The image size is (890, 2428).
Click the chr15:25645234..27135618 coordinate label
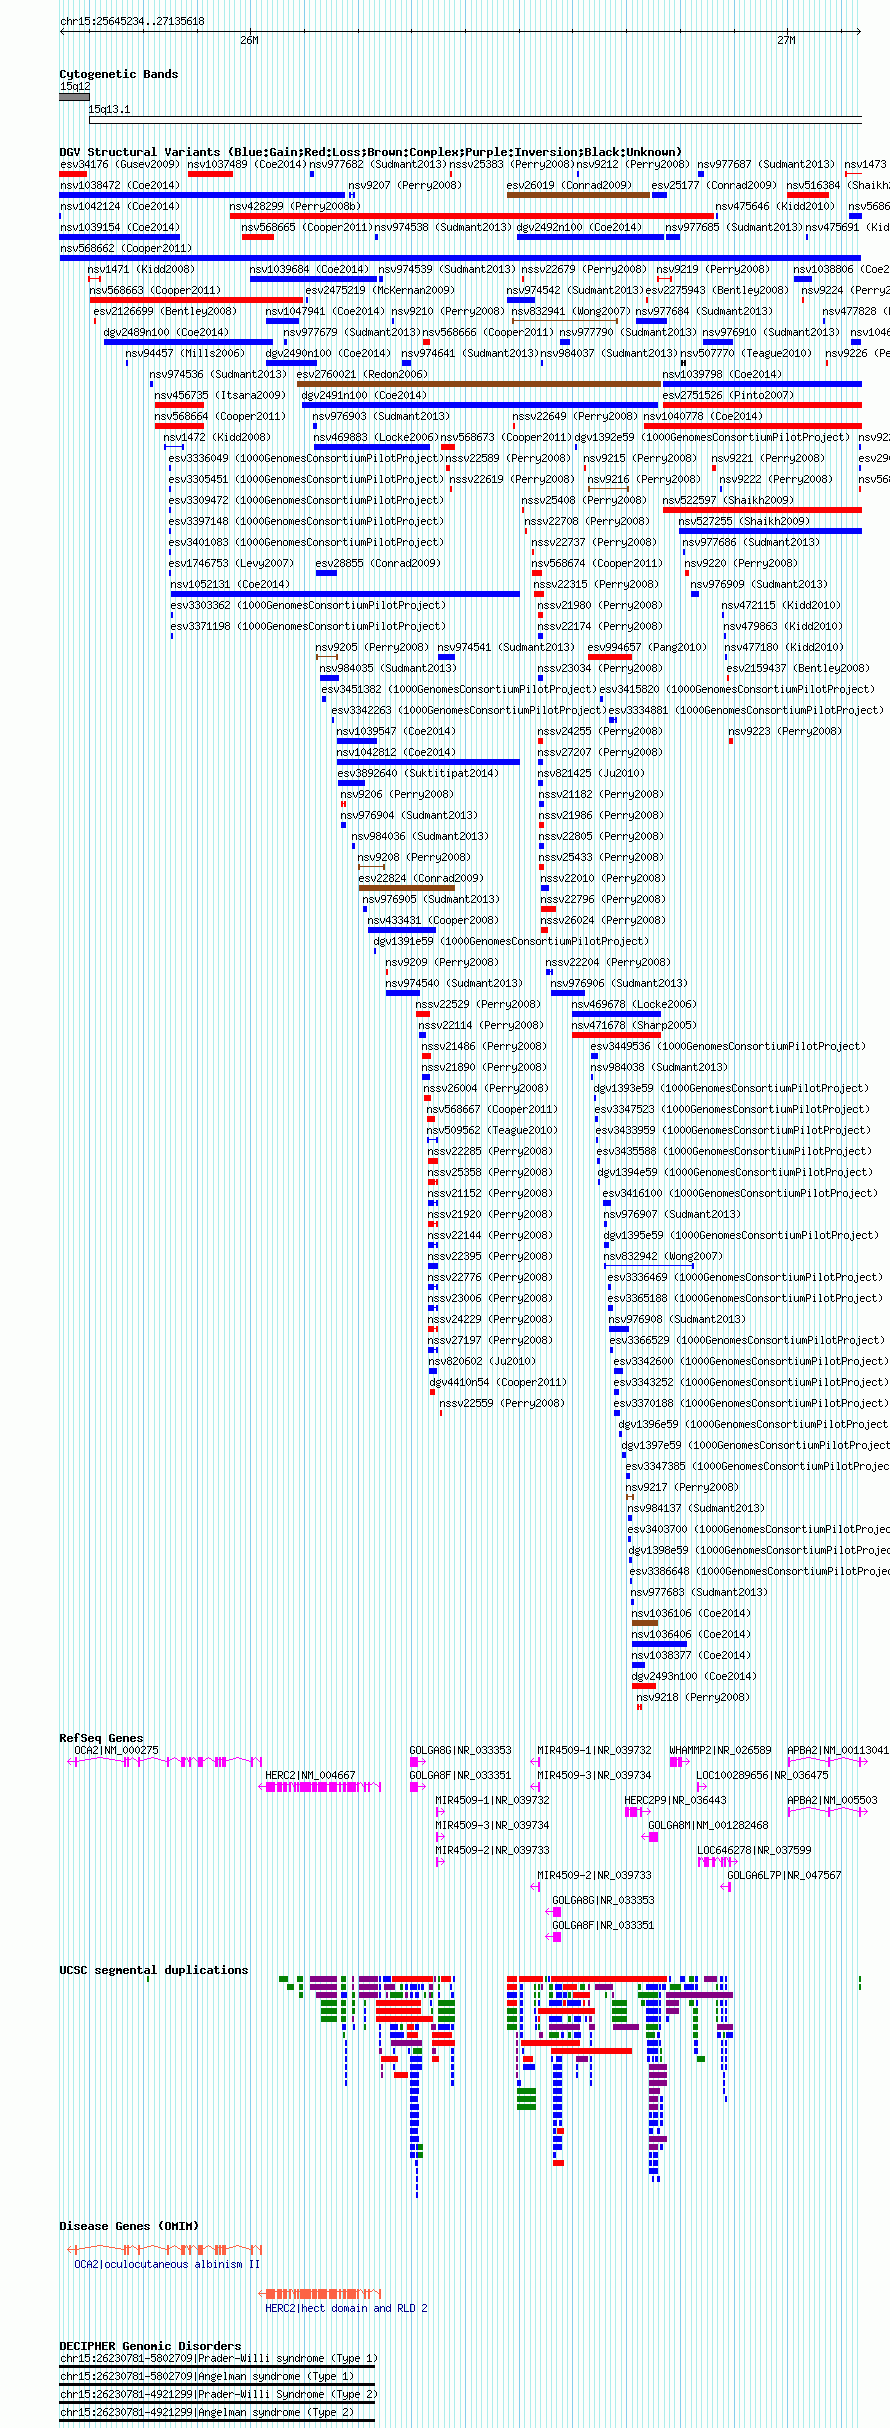tap(132, 21)
